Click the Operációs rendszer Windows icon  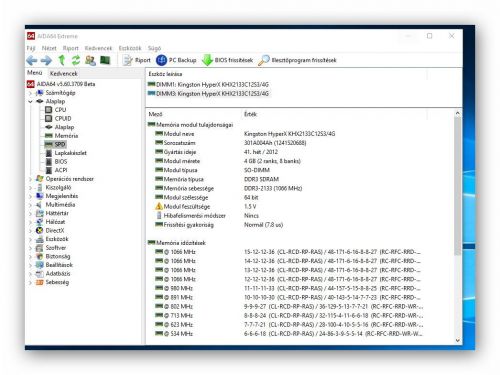point(40,179)
